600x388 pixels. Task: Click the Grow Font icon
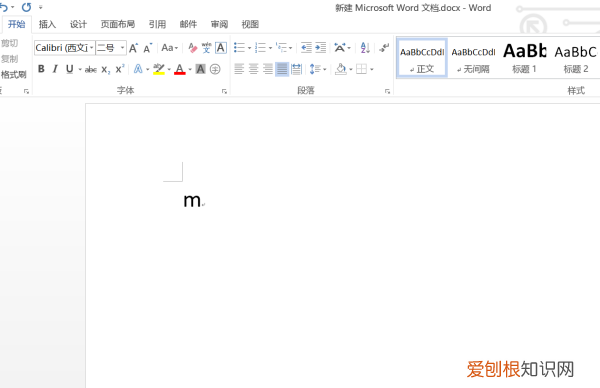(x=134, y=48)
